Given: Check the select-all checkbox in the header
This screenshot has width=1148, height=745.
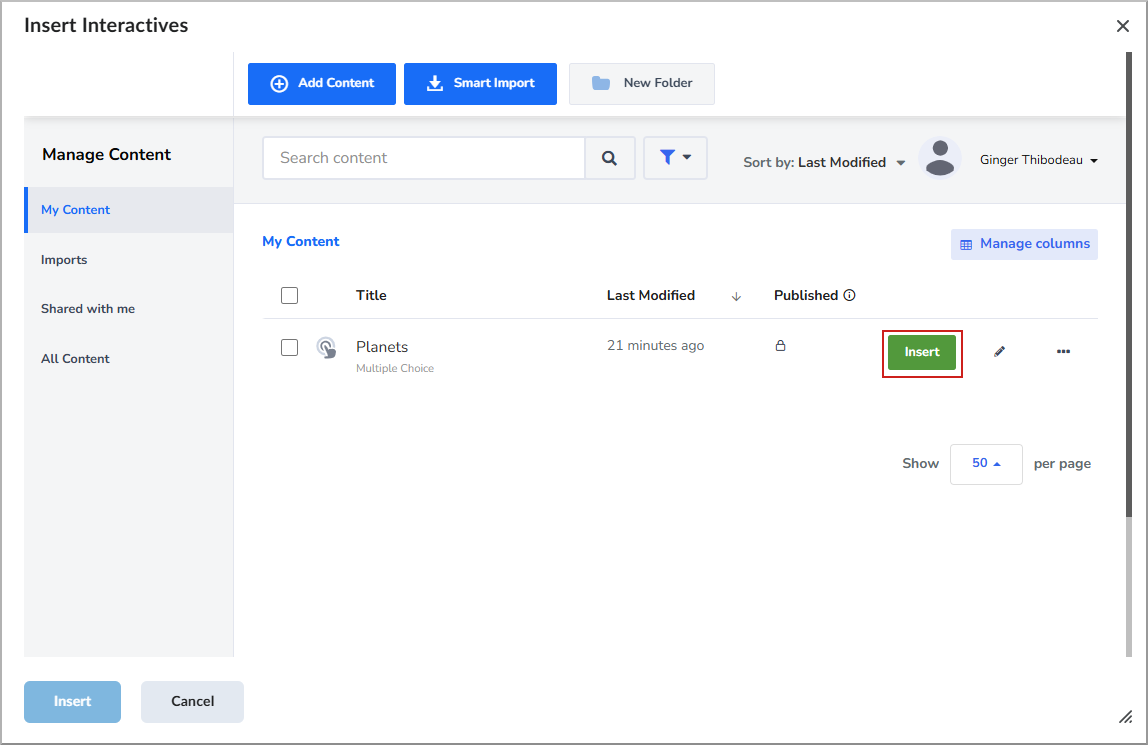Looking at the screenshot, I should pyautogui.click(x=289, y=295).
